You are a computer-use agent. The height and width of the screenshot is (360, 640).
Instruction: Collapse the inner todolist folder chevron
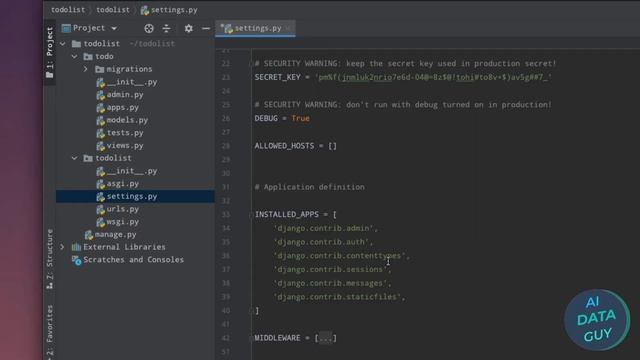pyautogui.click(x=74, y=158)
